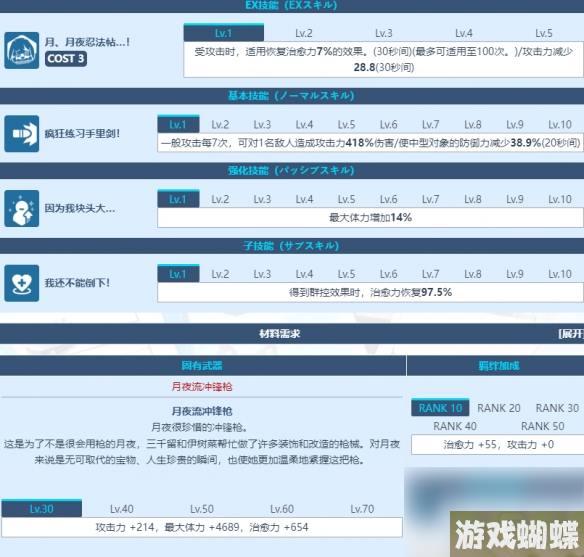Show Lv.4 of 因为我块头大 passive skill
584x557 pixels.
pyautogui.click(x=304, y=199)
